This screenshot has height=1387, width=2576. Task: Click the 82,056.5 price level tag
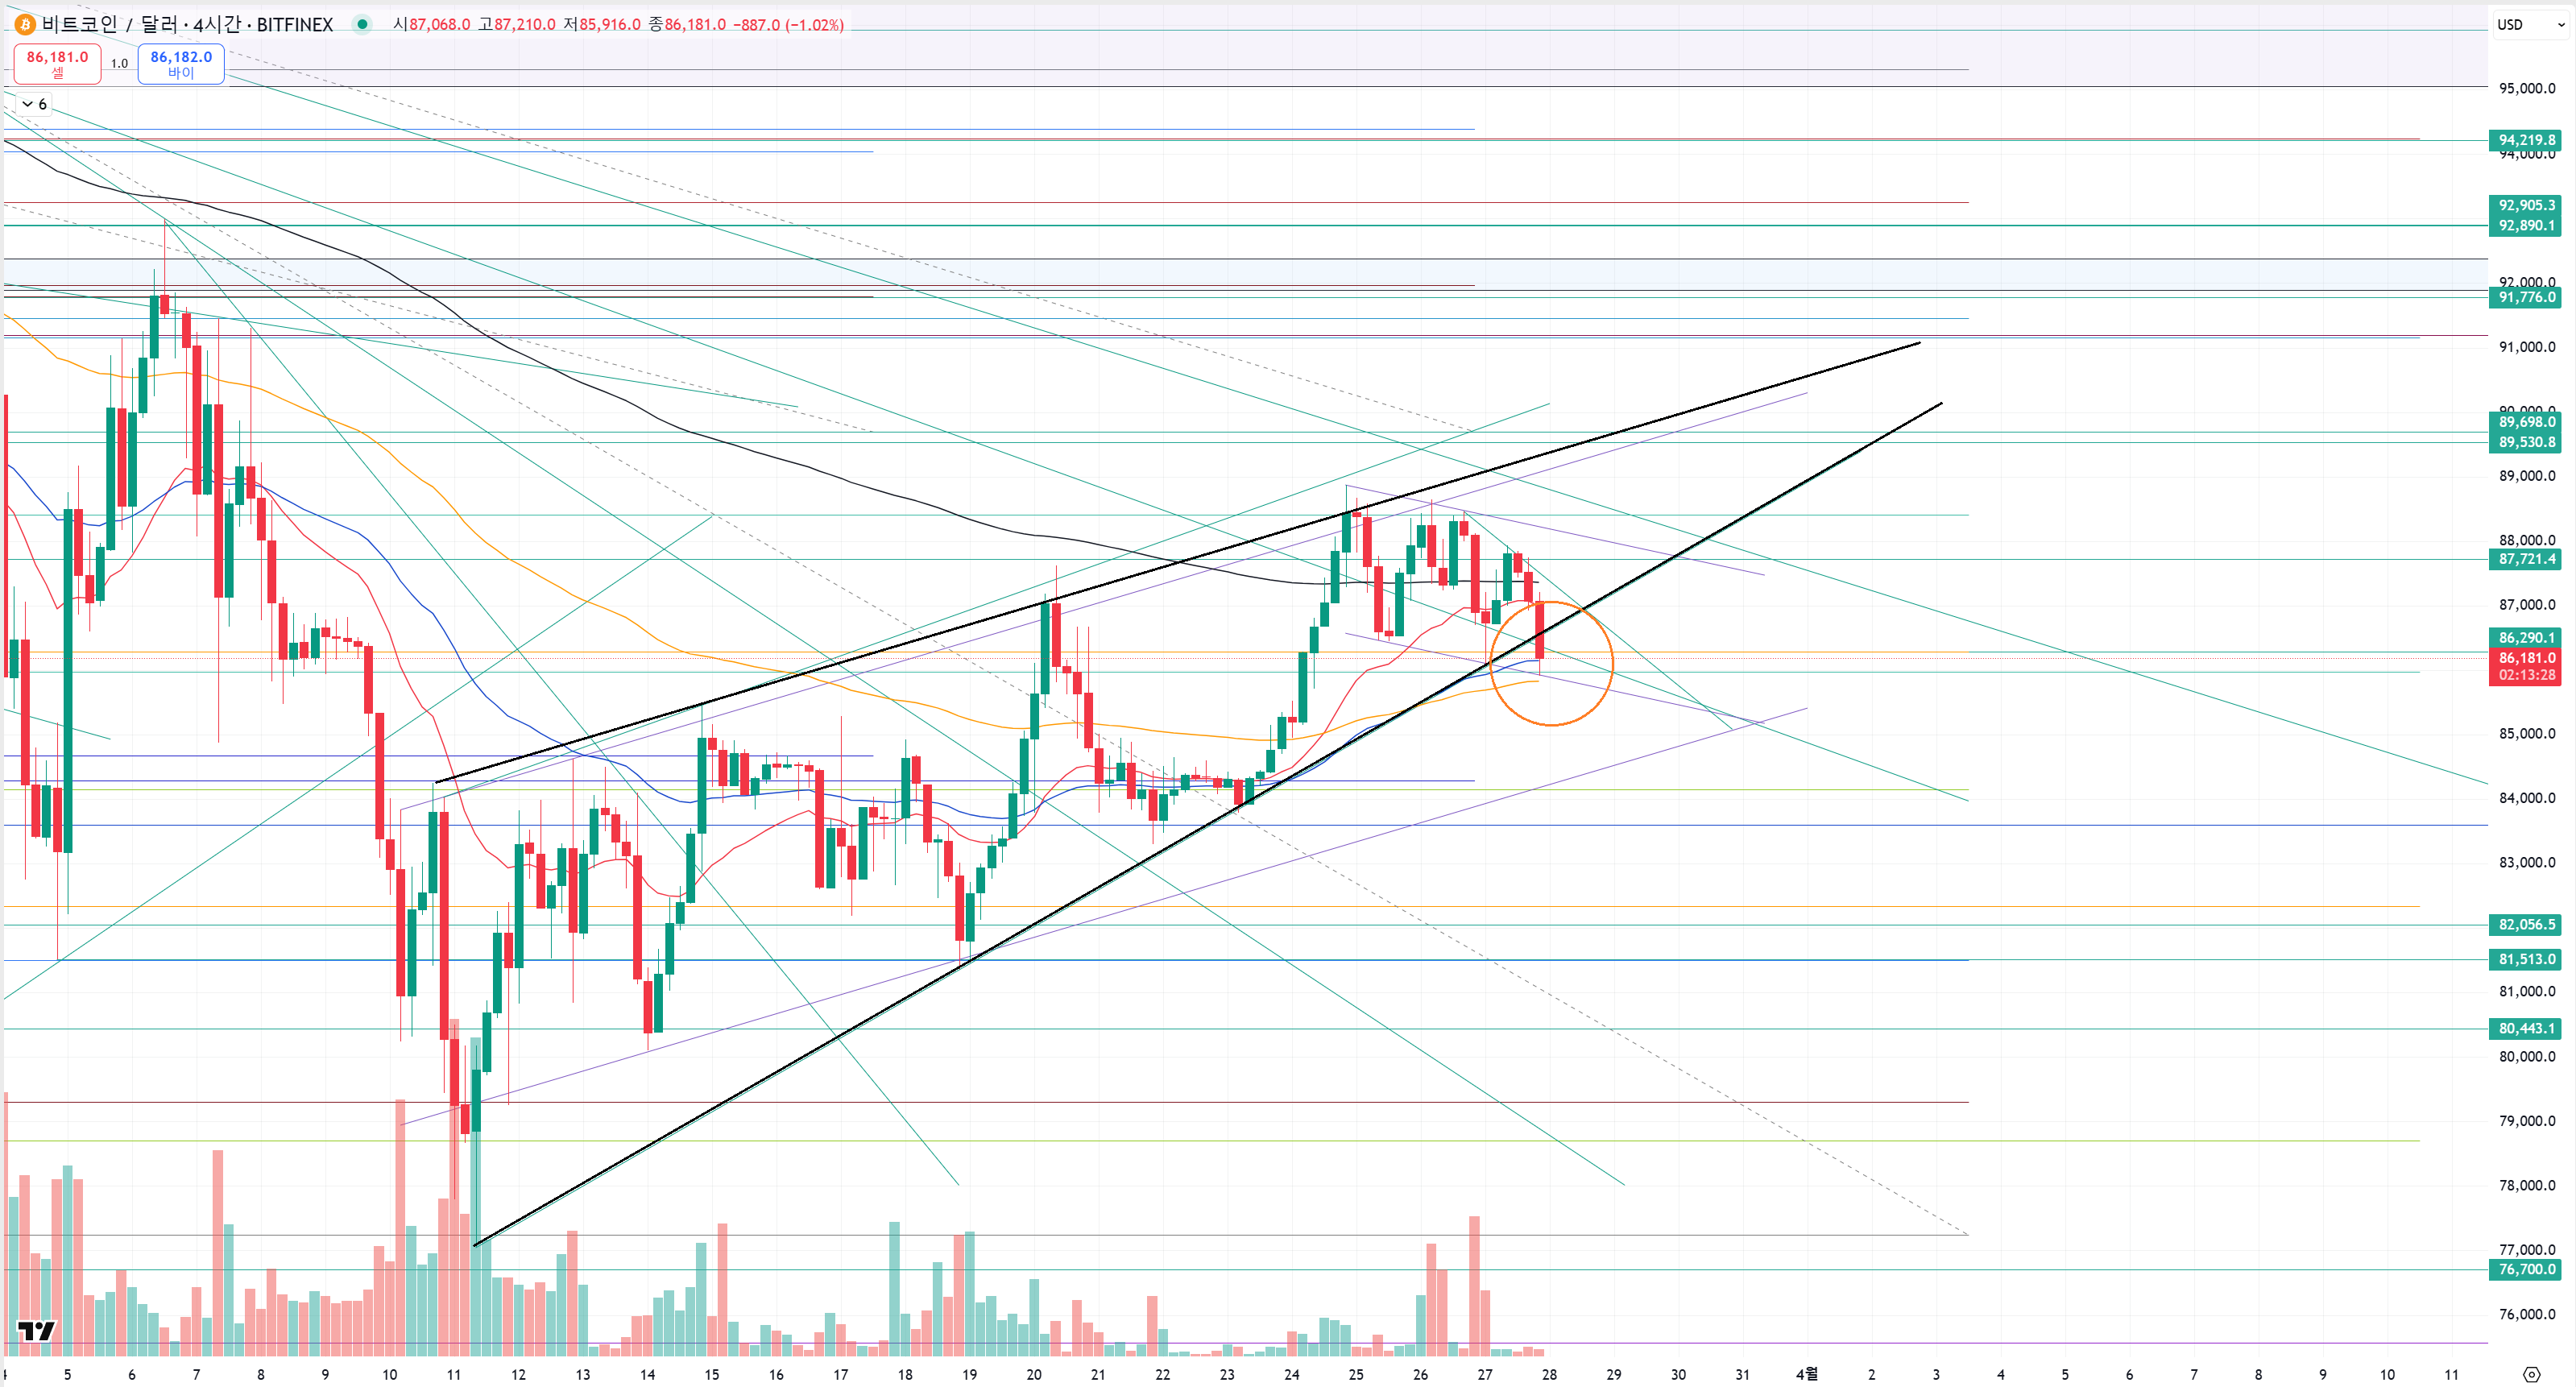click(x=2526, y=924)
